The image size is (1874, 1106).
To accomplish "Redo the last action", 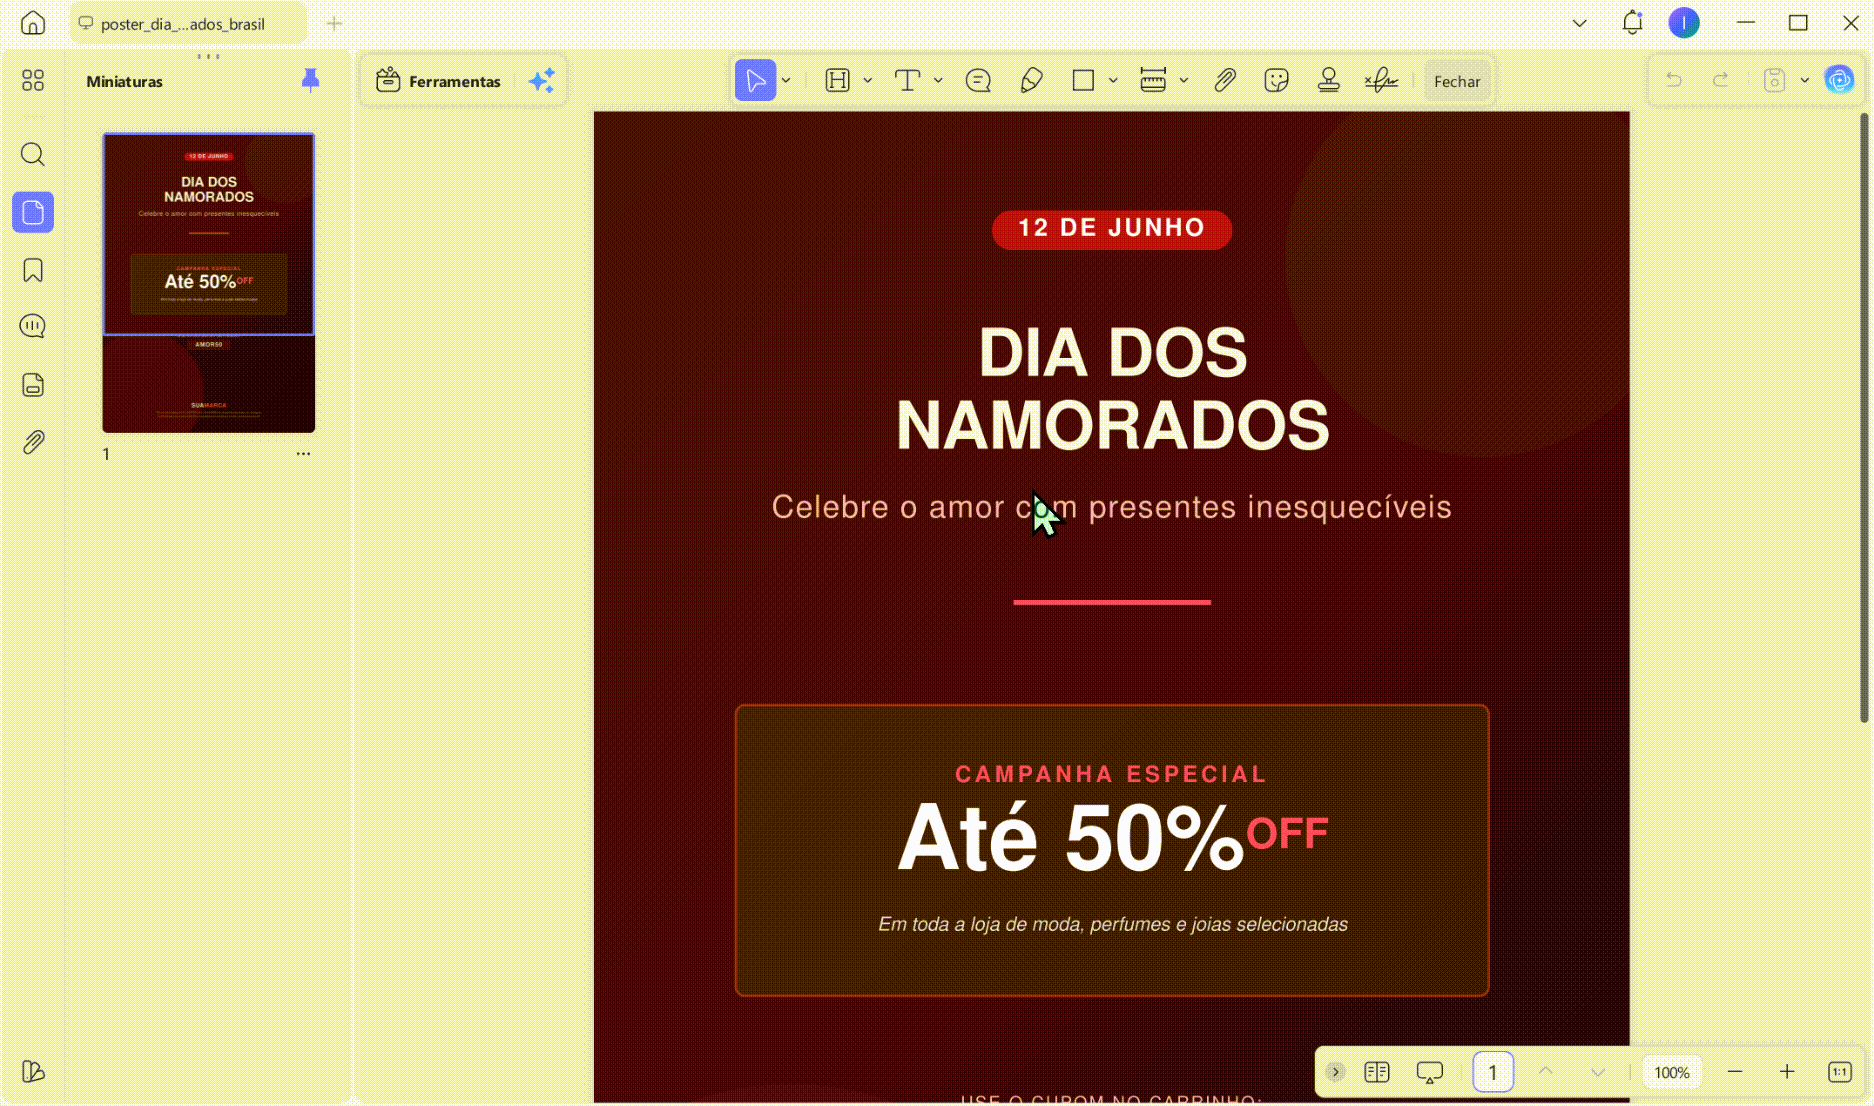I will pyautogui.click(x=1720, y=80).
